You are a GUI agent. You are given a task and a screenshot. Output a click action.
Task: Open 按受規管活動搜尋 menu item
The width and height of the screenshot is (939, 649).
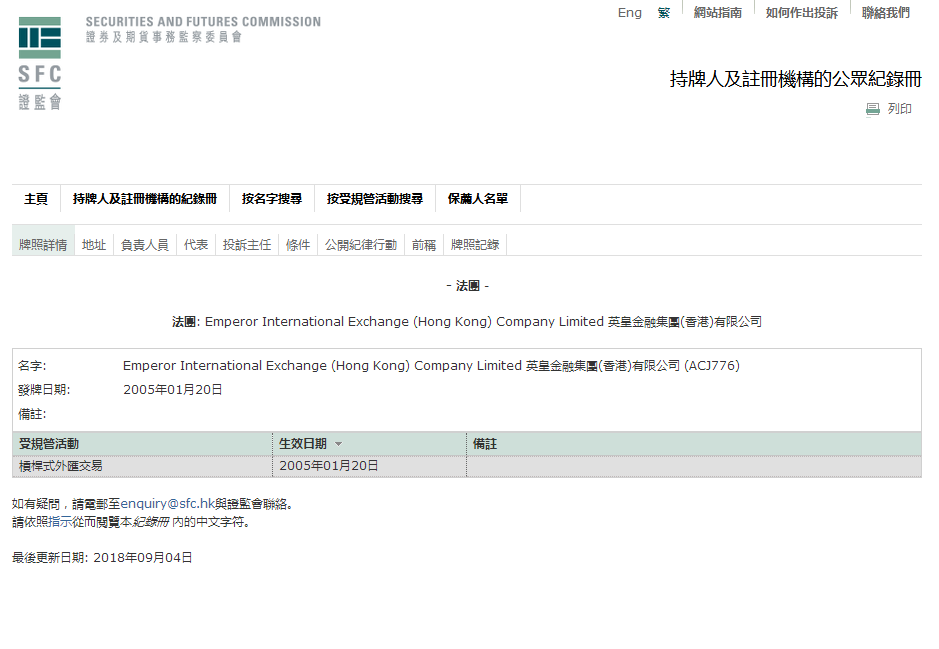(x=375, y=199)
